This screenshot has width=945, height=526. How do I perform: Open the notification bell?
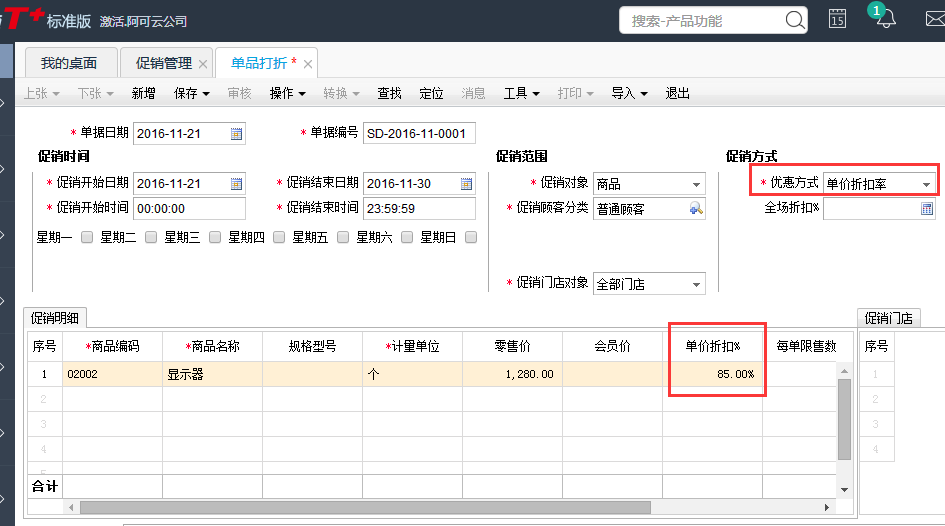[886, 18]
